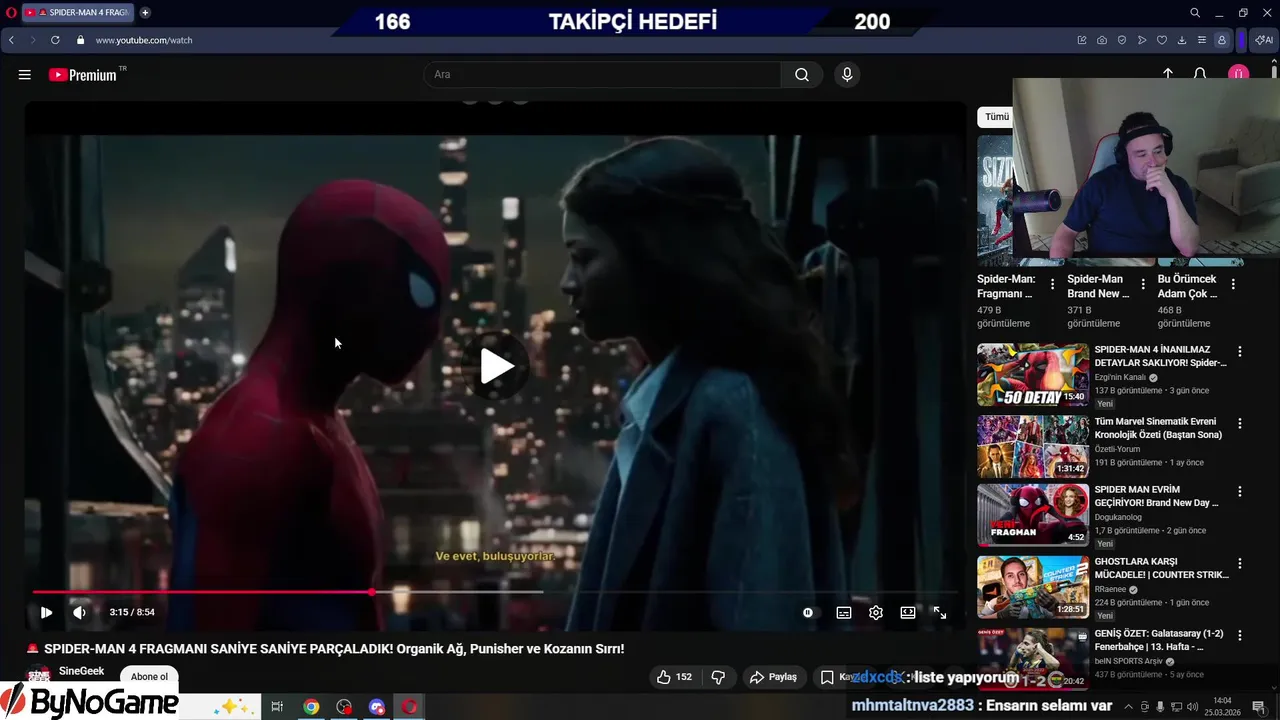Image resolution: width=1280 pixels, height=720 pixels.
Task: Share video with 'Paylaş' button
Action: point(774,677)
